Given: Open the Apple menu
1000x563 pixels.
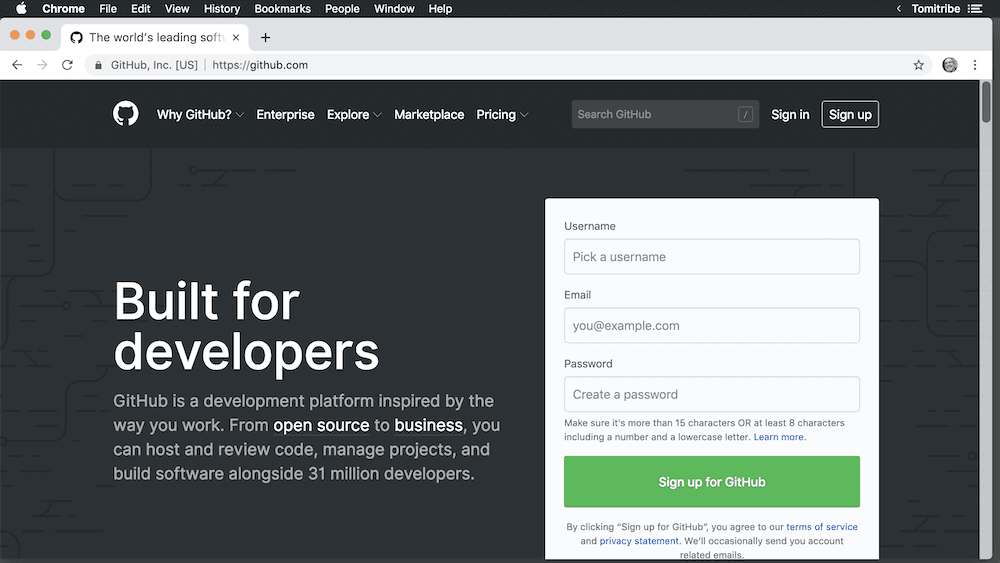Looking at the screenshot, I should coord(21,8).
